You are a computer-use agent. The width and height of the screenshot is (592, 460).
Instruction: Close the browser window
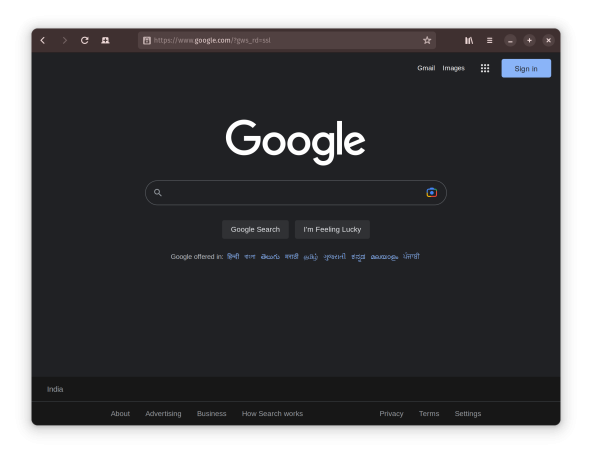(x=549, y=40)
